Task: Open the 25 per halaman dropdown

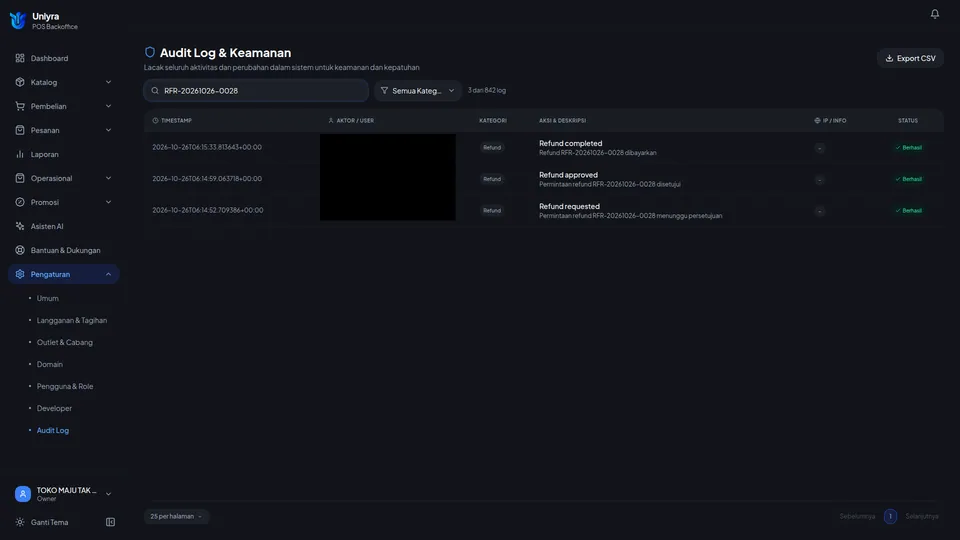Action: click(x=176, y=516)
